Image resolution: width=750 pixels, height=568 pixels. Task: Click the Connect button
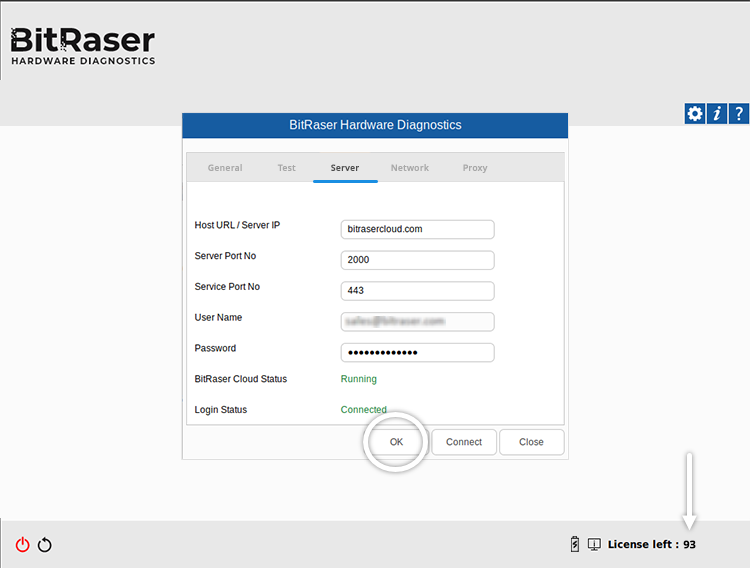point(464,442)
